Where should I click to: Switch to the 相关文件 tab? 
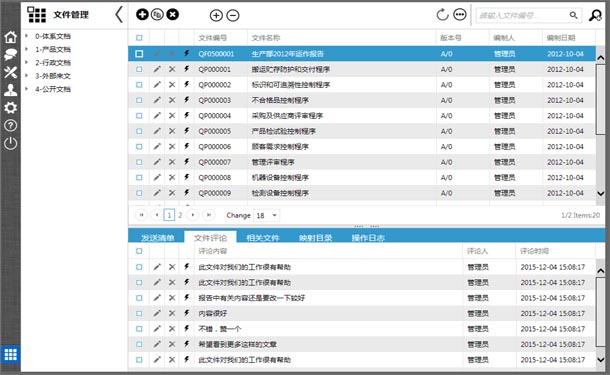[x=263, y=238]
